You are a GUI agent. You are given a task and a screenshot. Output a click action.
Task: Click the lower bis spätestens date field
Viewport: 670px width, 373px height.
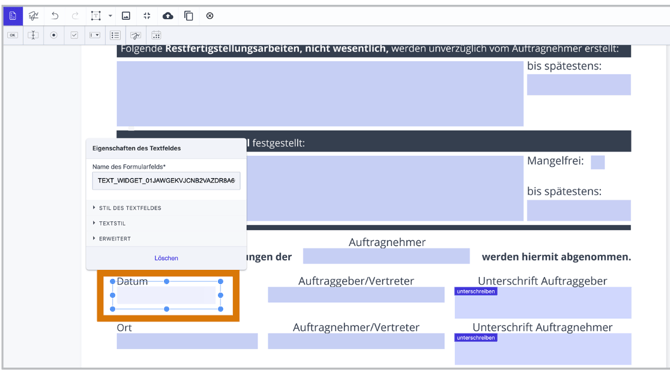(x=579, y=210)
